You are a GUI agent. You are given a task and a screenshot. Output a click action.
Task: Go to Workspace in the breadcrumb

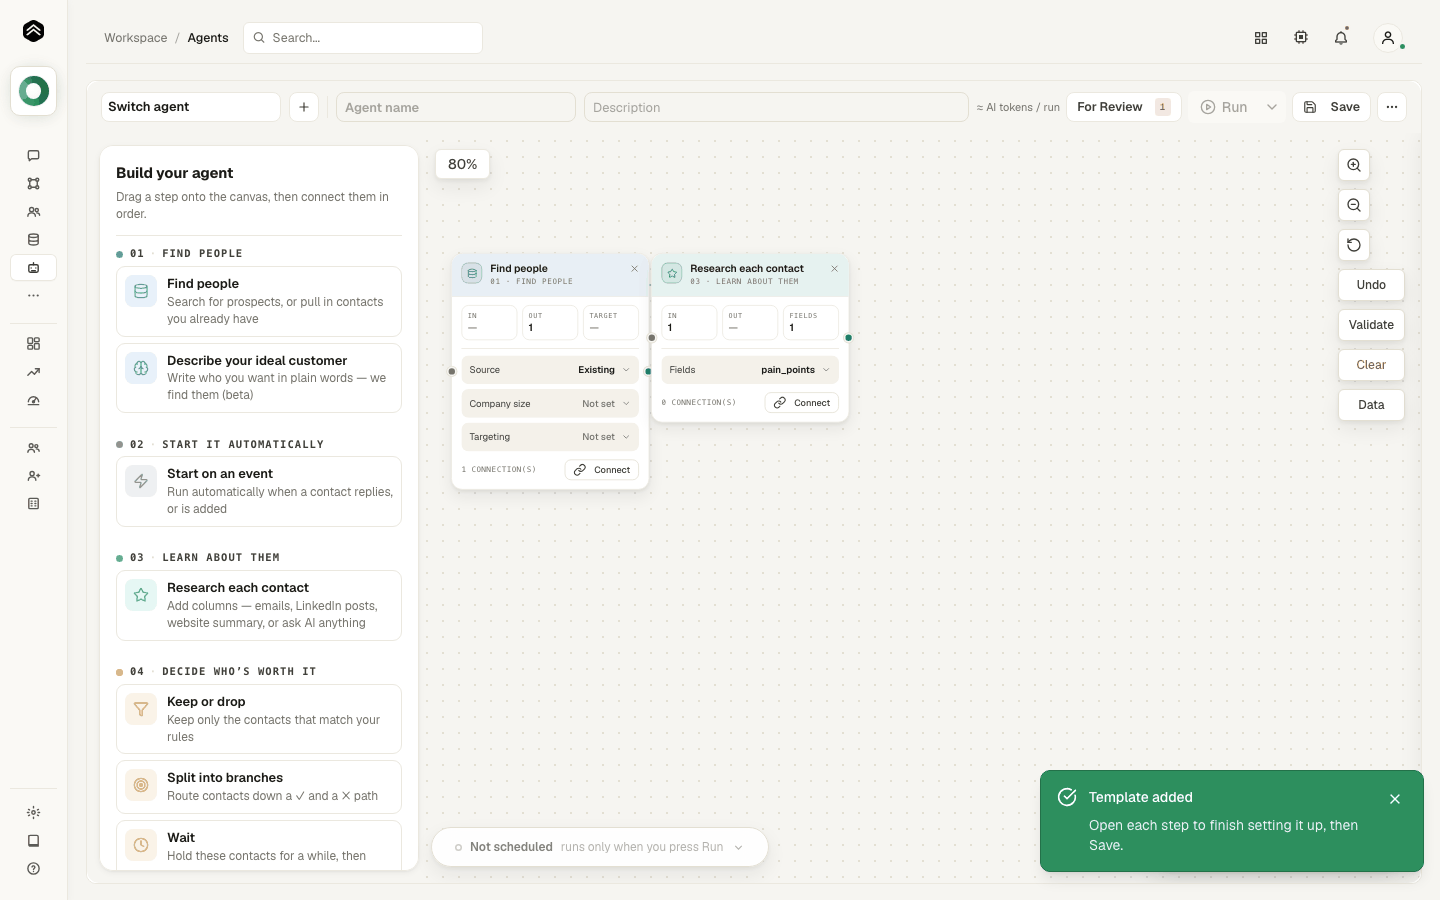tap(136, 38)
